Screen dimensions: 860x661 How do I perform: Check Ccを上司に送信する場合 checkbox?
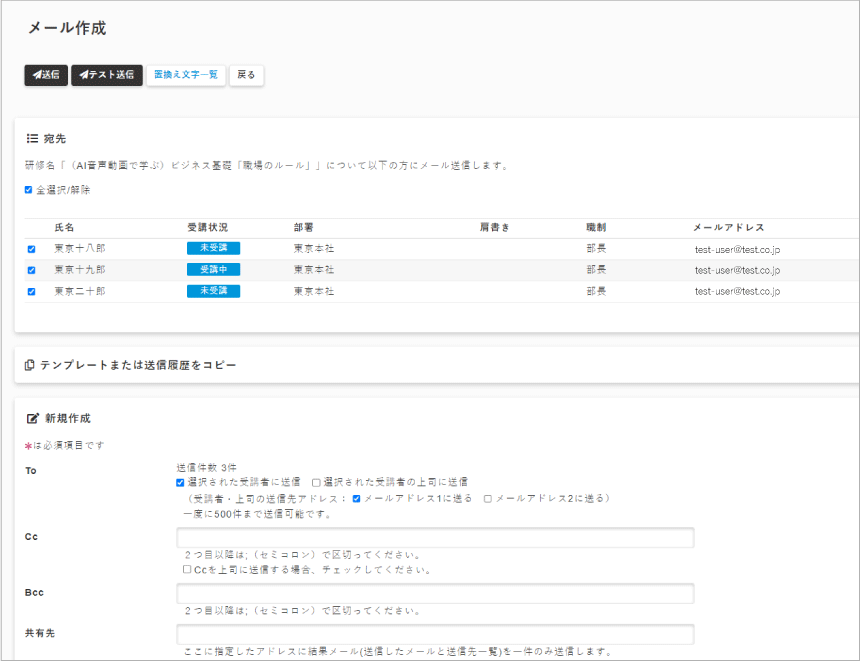pyautogui.click(x=187, y=569)
